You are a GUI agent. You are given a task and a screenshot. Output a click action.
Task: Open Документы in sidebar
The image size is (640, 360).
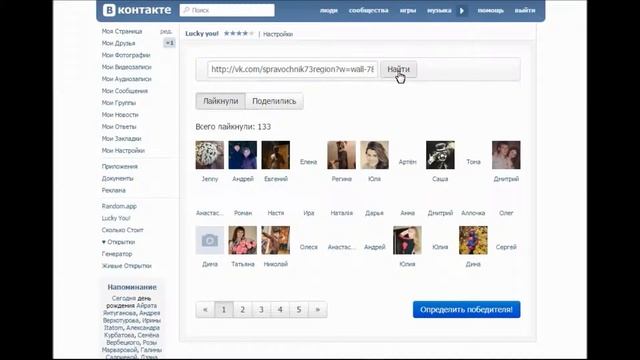coord(118,178)
